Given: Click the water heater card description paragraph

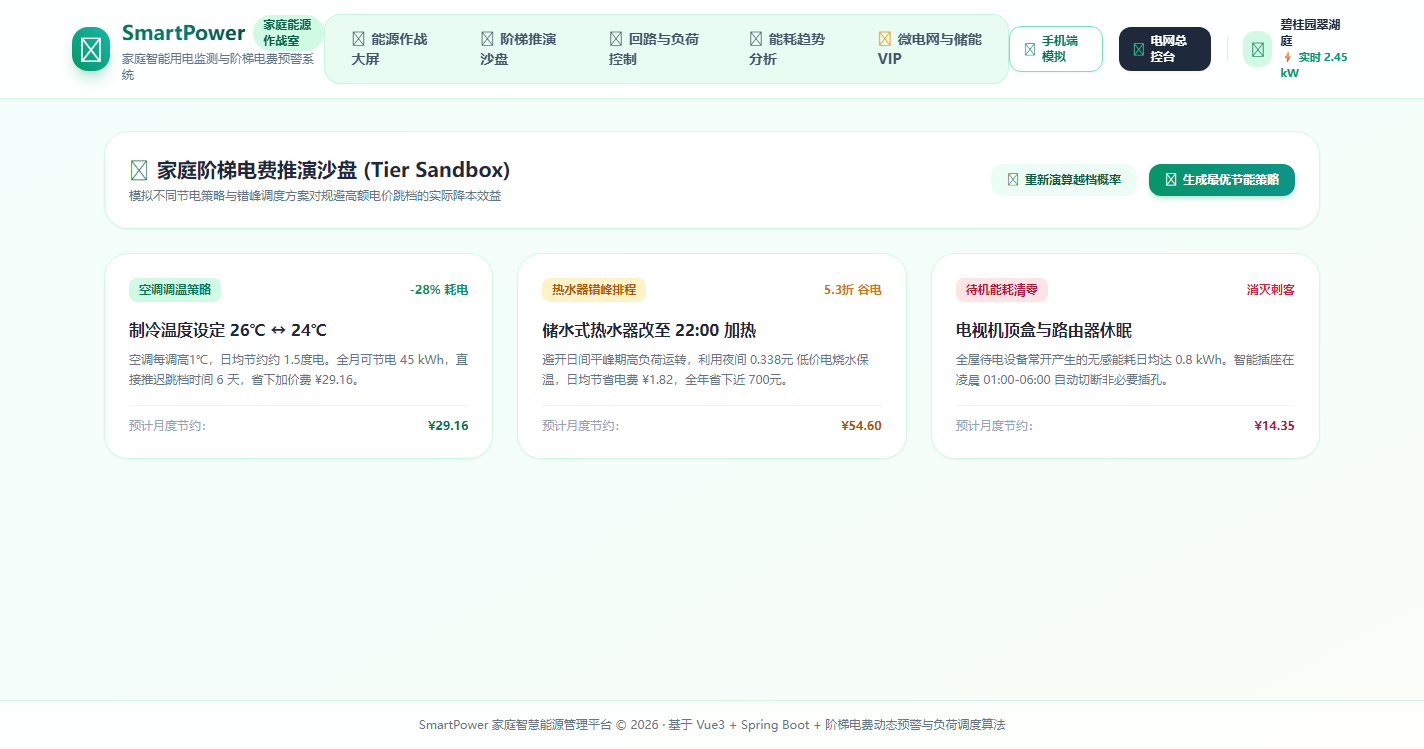Looking at the screenshot, I should [712, 370].
